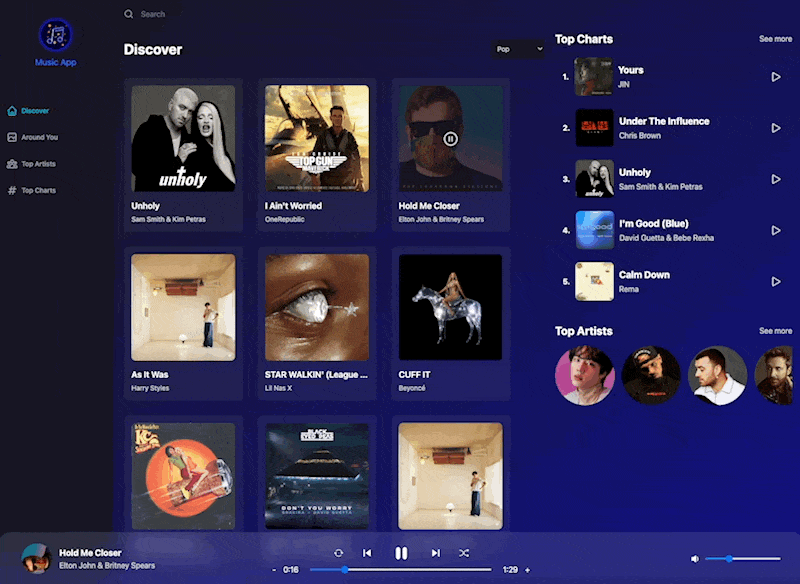Open Elton John & Britney Spears card artist link

click(441, 219)
